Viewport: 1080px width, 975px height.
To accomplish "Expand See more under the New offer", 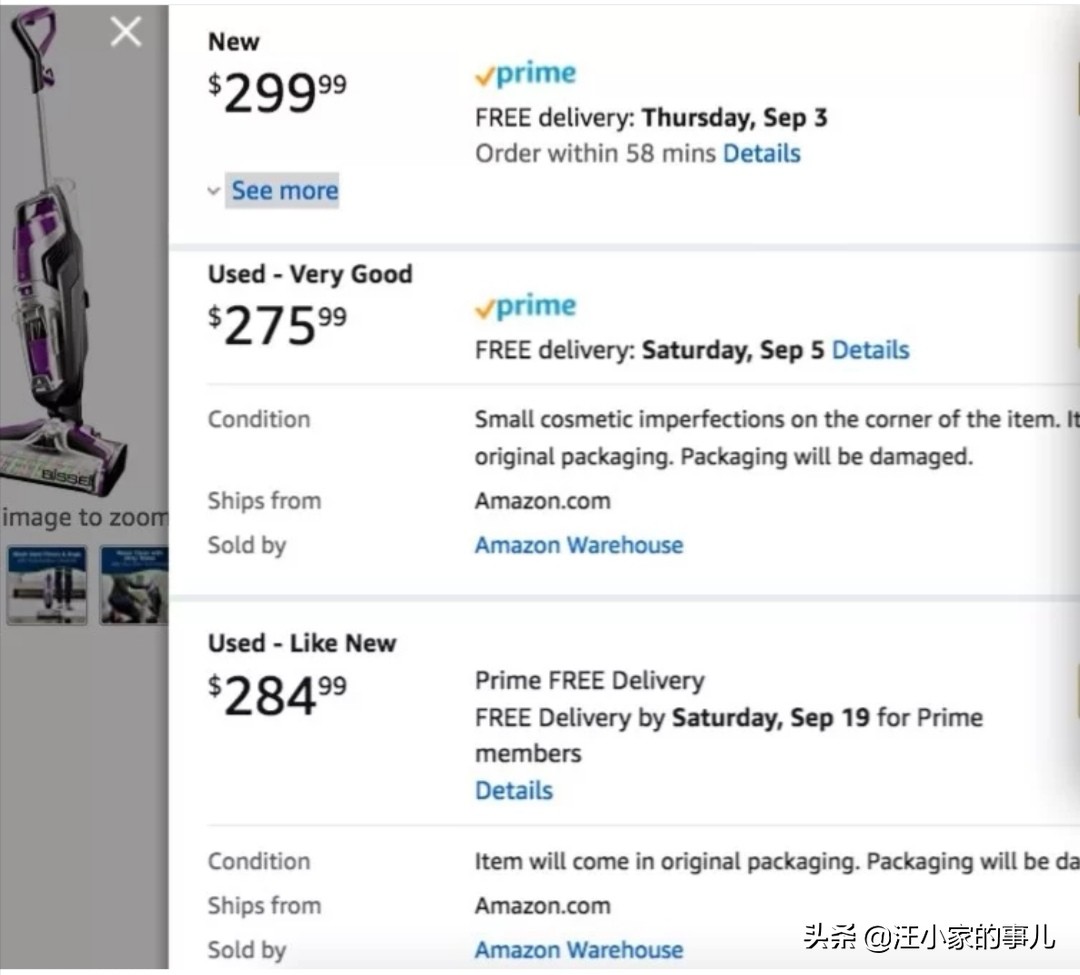I will 284,190.
